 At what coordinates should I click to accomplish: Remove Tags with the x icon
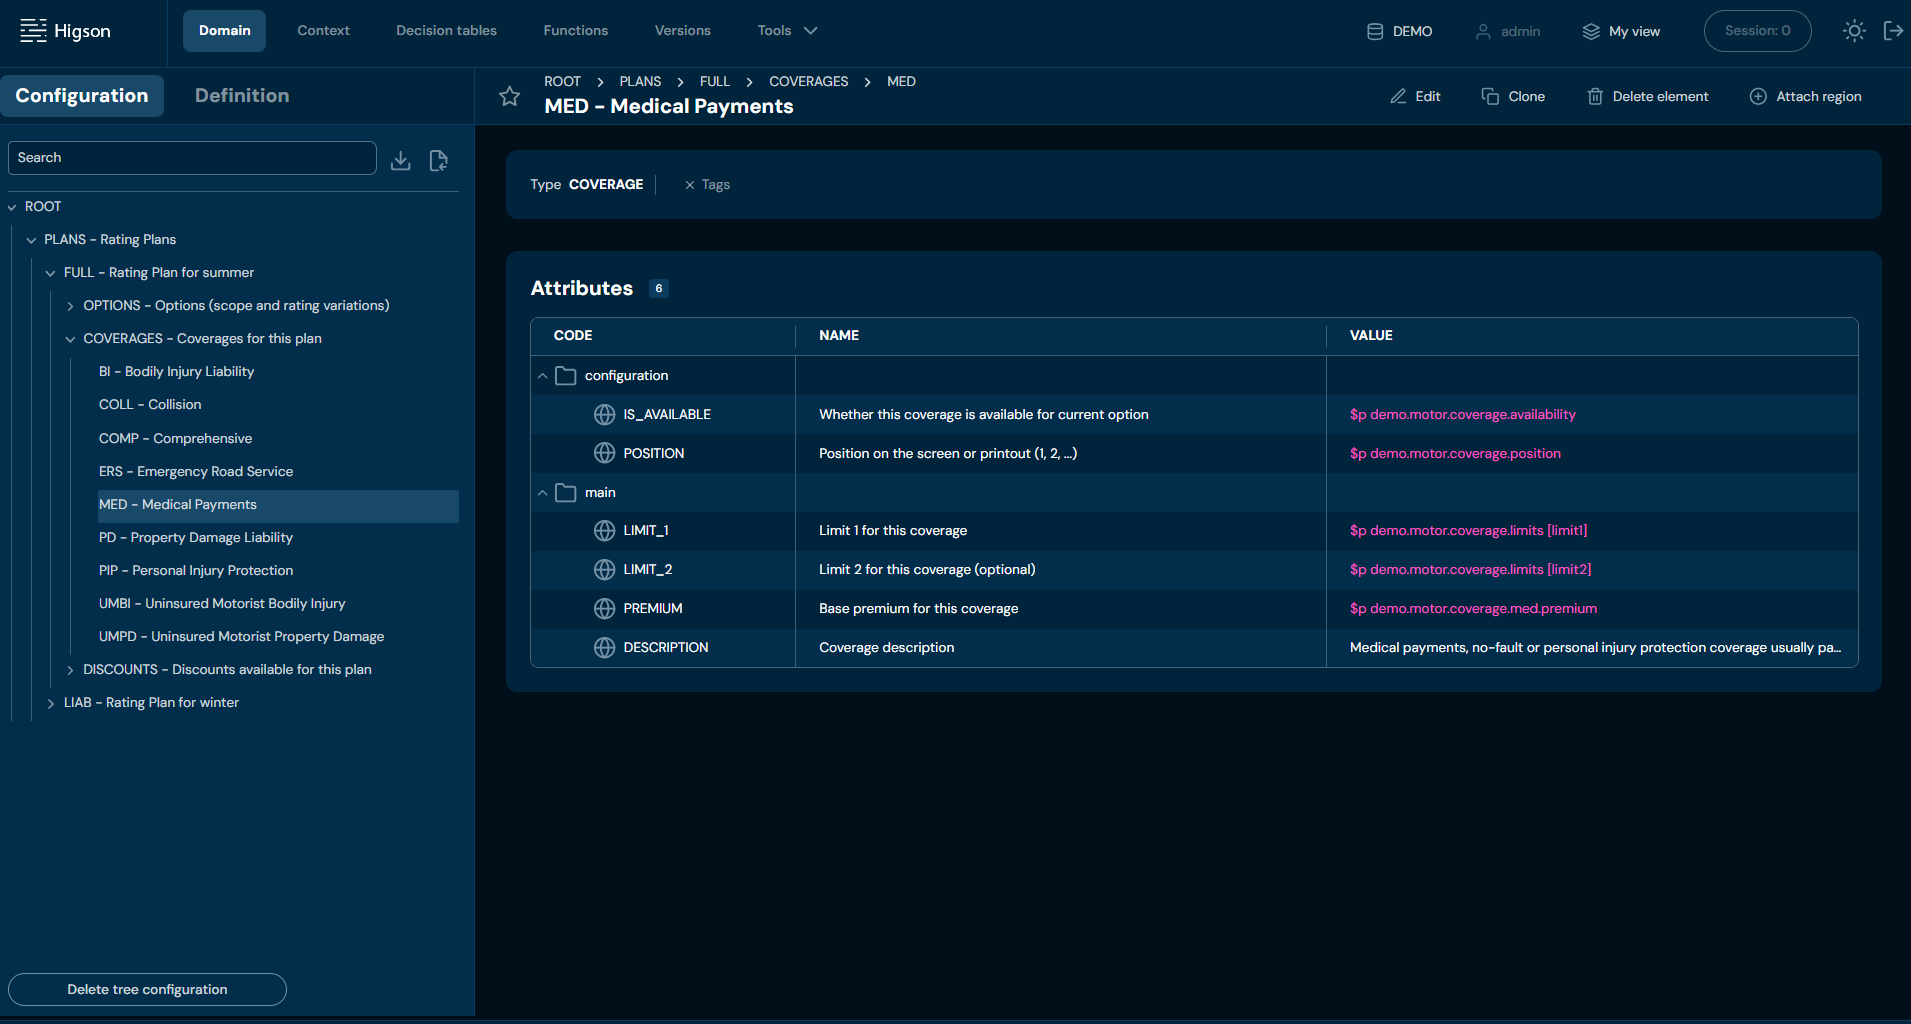click(x=690, y=185)
